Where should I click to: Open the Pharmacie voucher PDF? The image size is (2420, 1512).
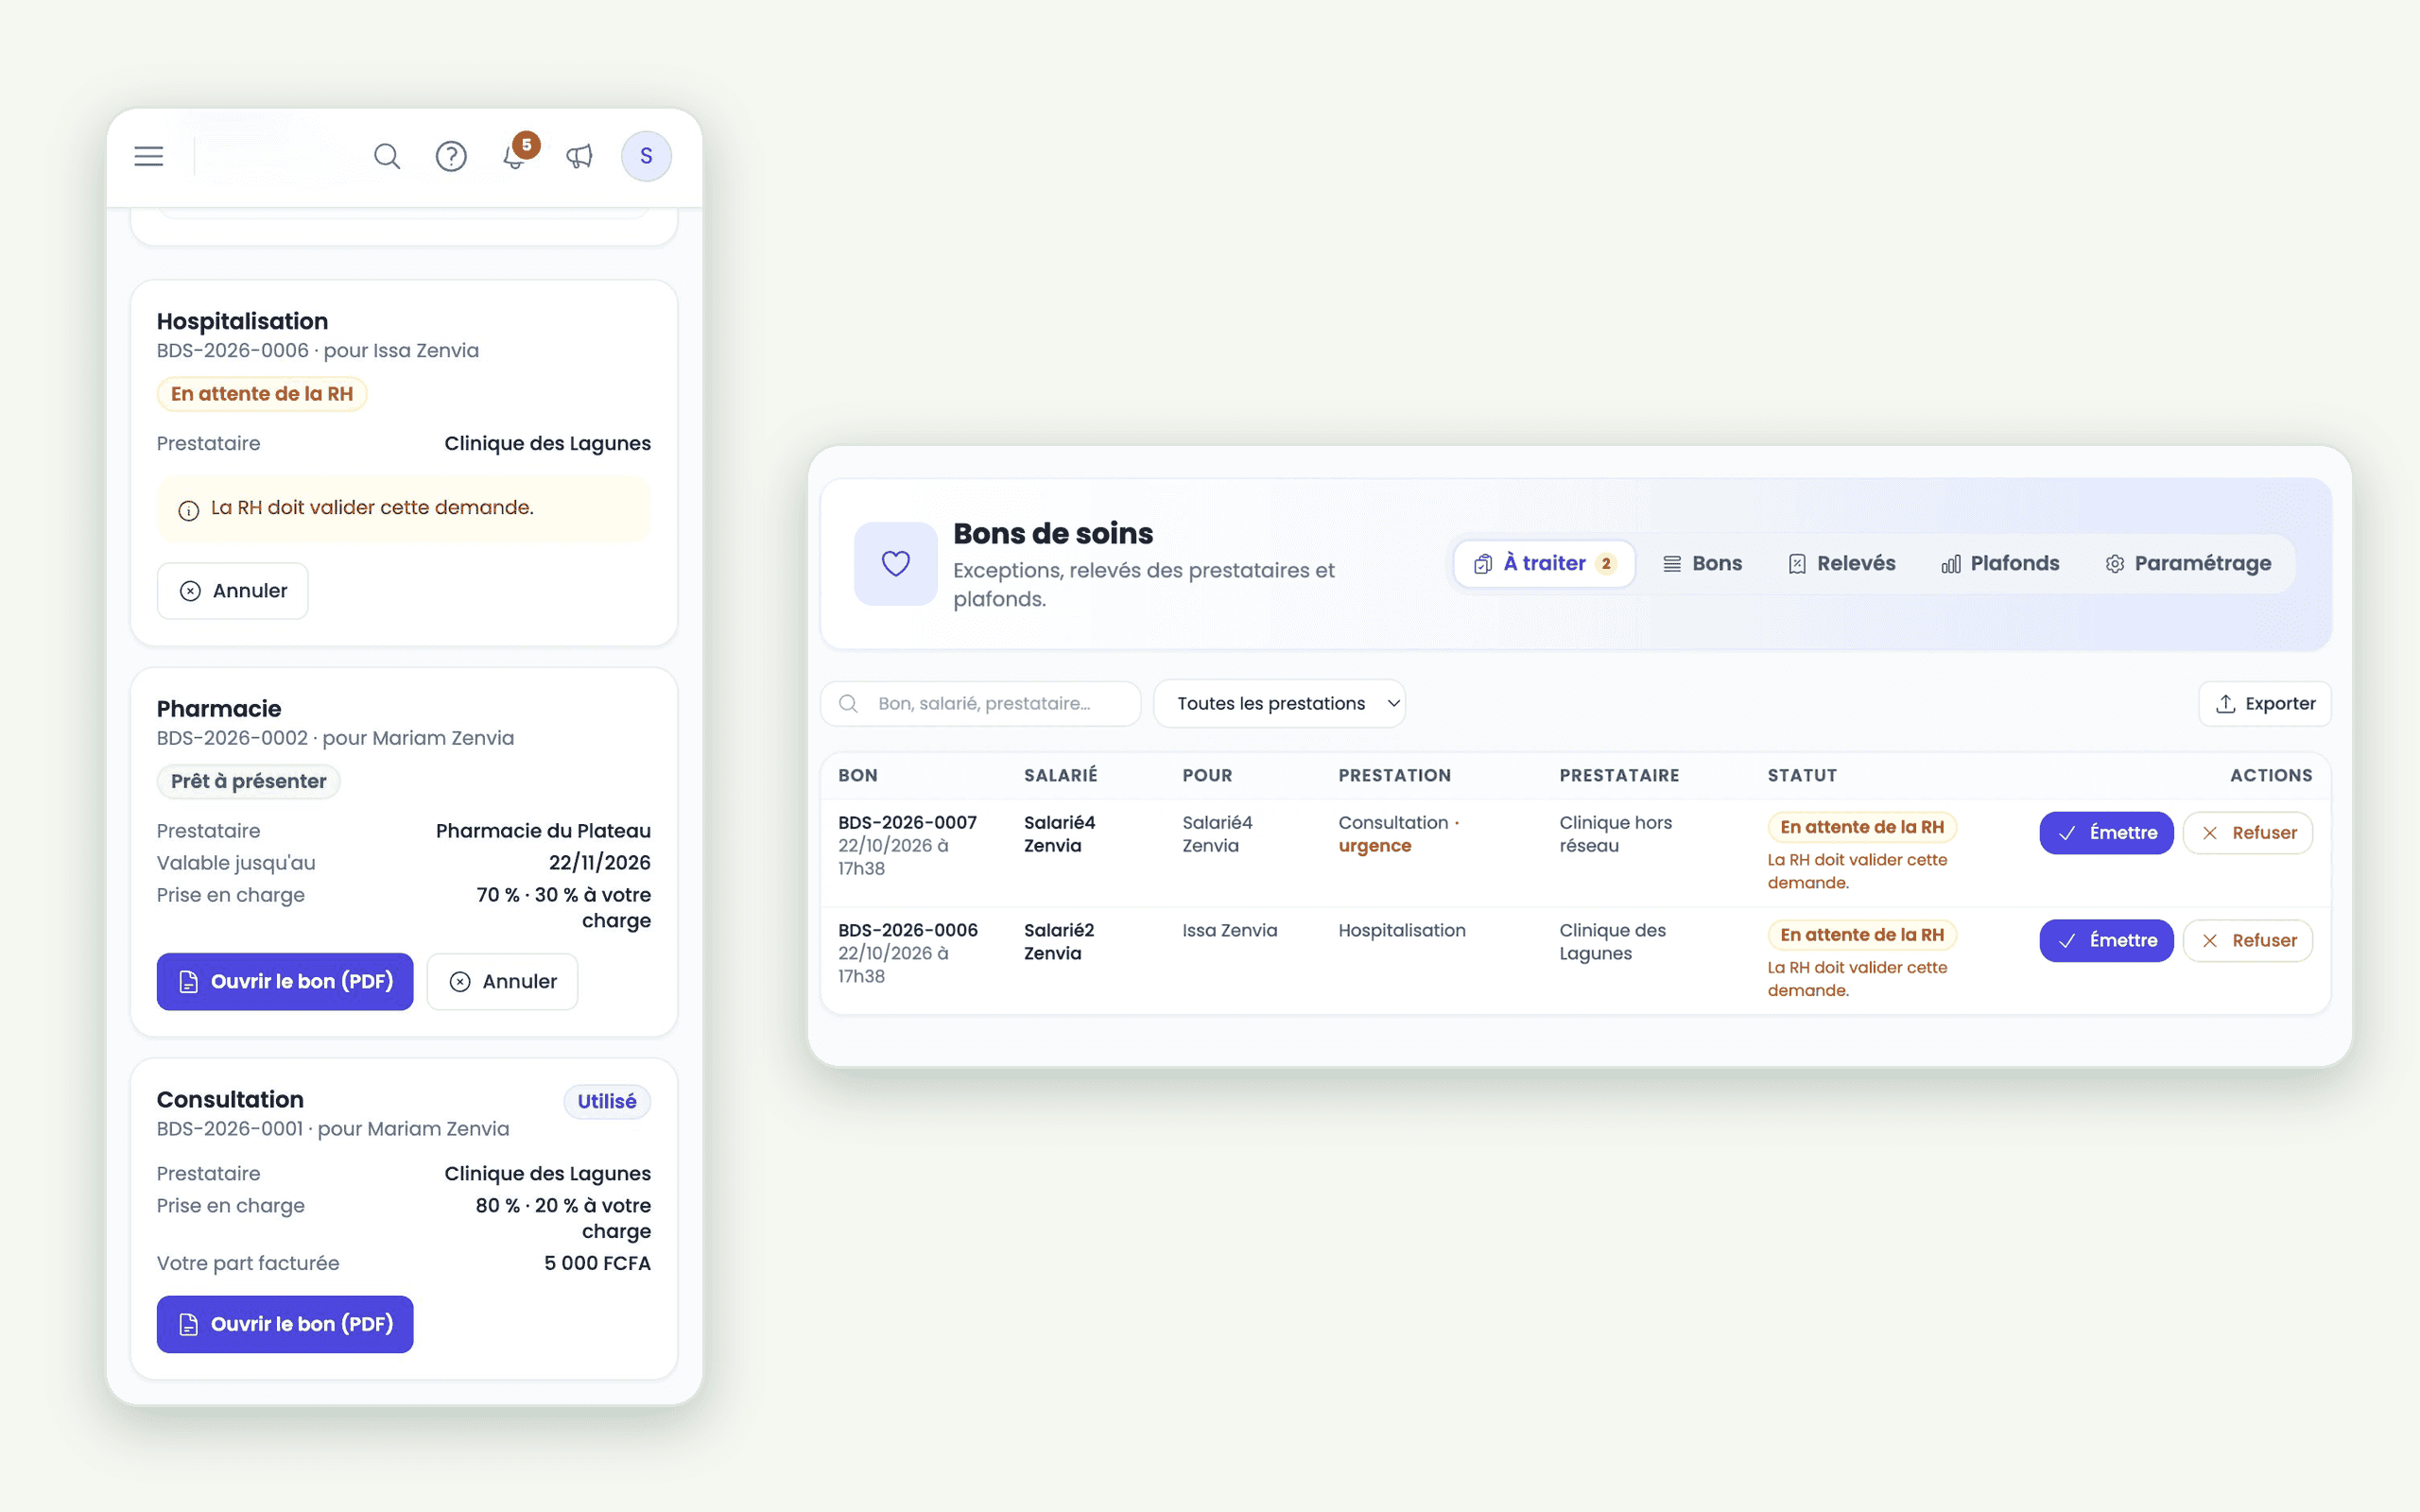point(285,981)
